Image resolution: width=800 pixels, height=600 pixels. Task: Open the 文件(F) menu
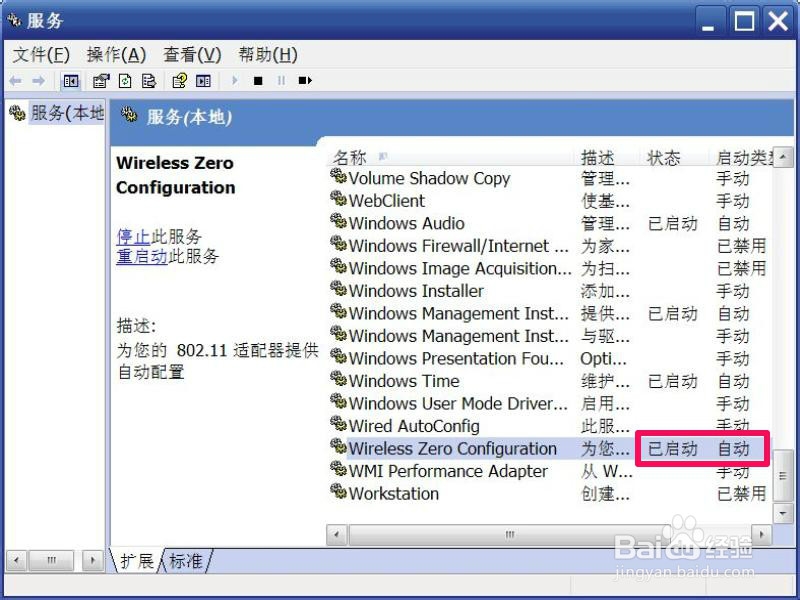[x=40, y=54]
